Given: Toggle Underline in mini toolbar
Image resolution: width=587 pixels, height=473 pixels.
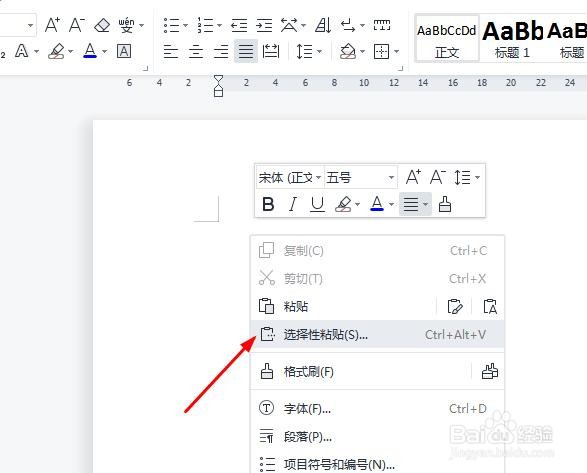Looking at the screenshot, I should 317,204.
